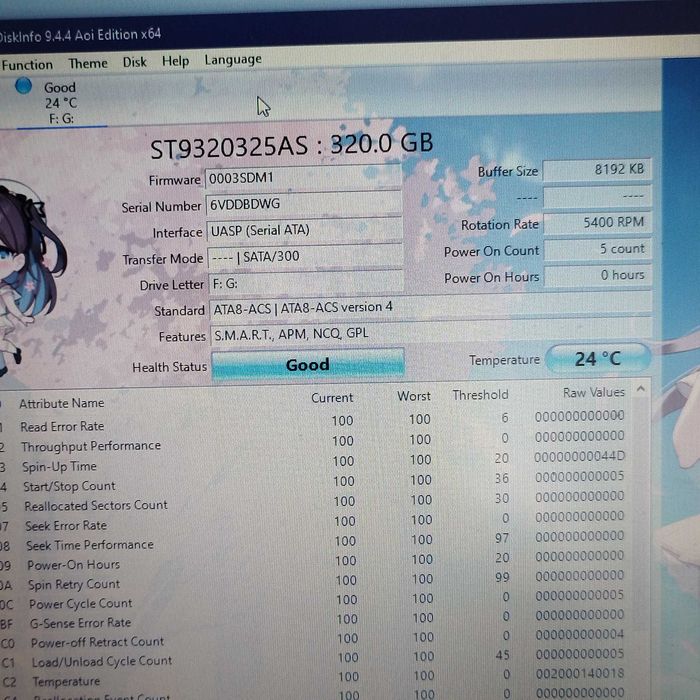Click the Threshold column header
This screenshot has width=700, height=700.
(480, 395)
